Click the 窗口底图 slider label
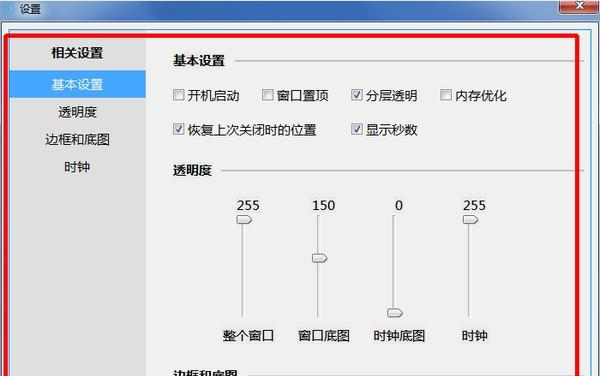Screen dimensions: 600x376 click(x=324, y=336)
